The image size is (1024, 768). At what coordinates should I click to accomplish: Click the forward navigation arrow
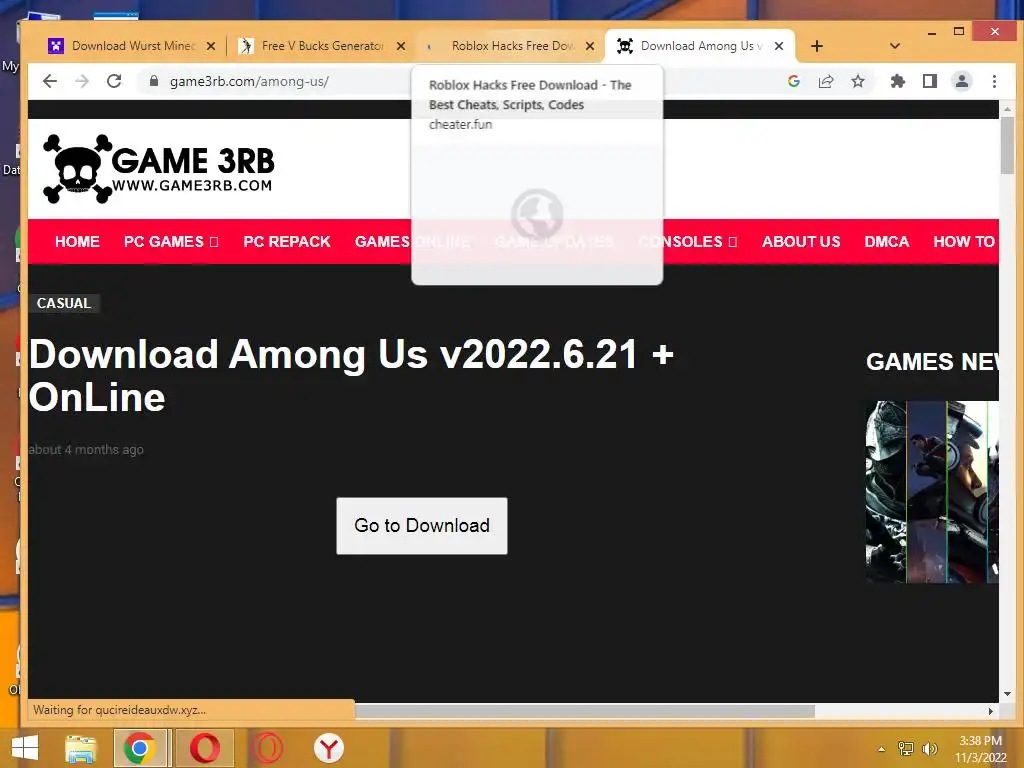tap(82, 81)
